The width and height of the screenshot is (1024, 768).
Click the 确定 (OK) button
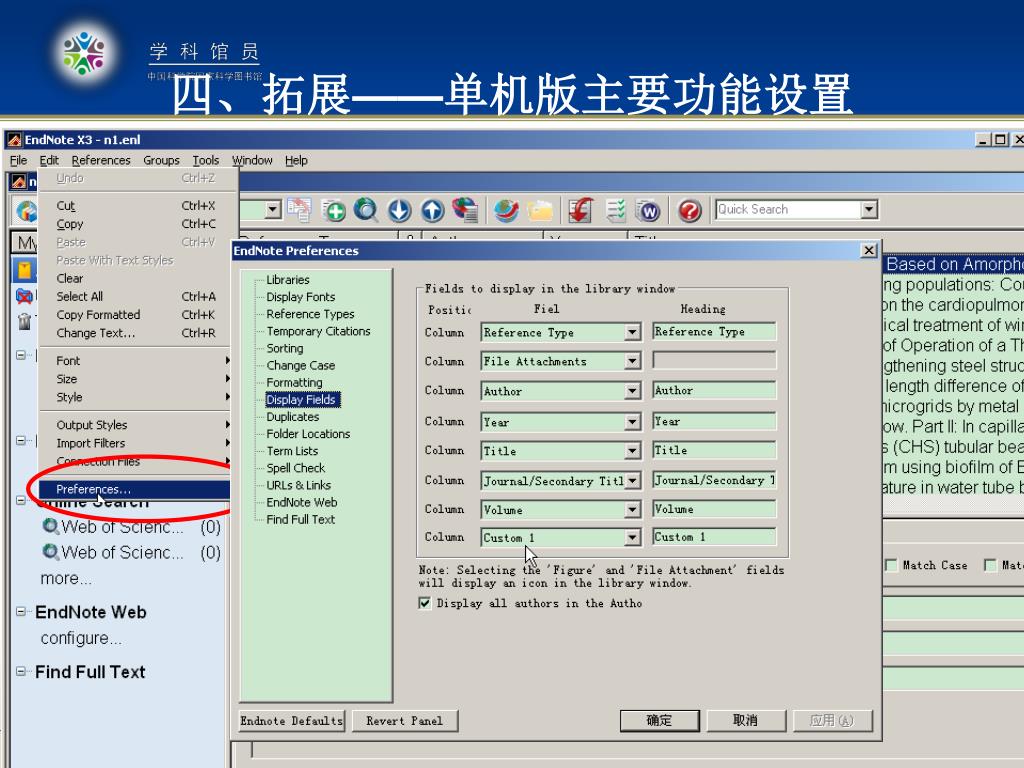[660, 720]
